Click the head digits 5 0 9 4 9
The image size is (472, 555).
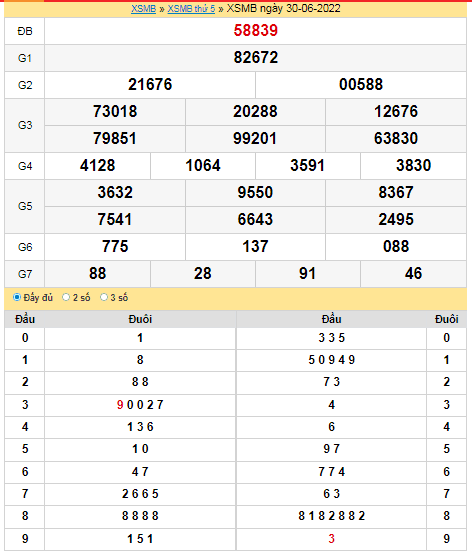click(x=332, y=360)
